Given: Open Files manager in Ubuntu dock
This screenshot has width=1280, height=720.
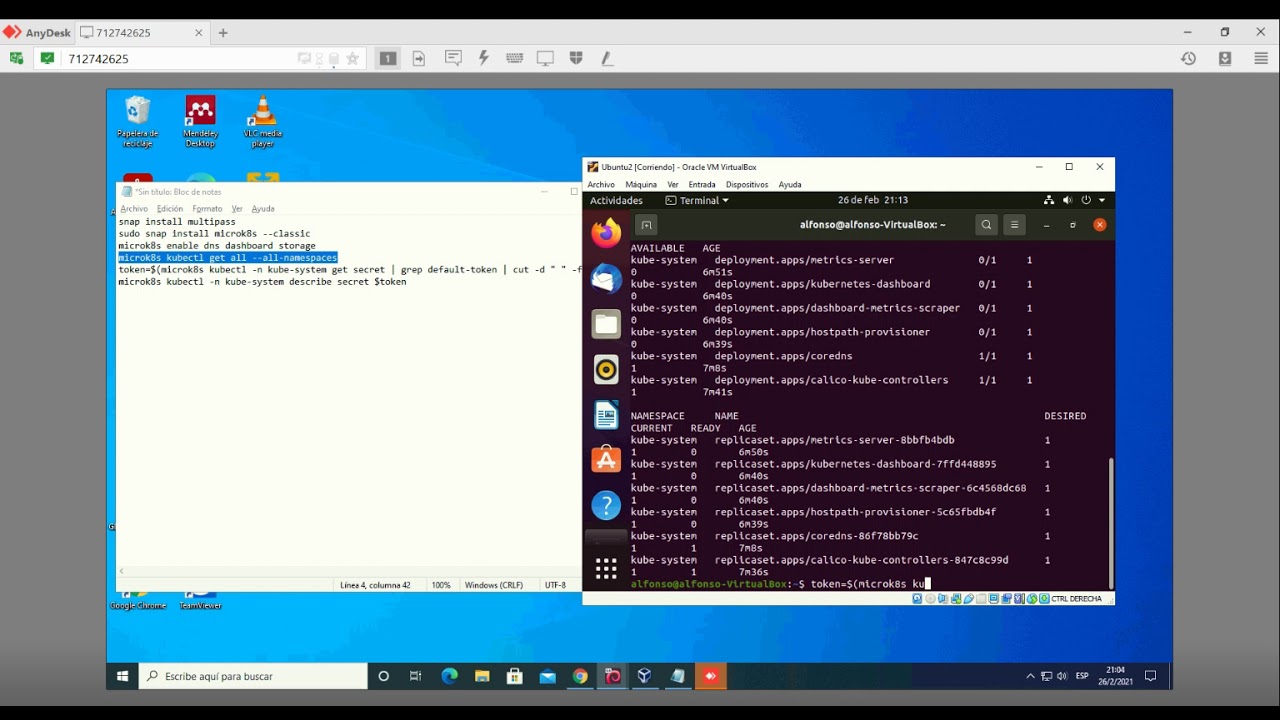Looking at the screenshot, I should coord(606,324).
